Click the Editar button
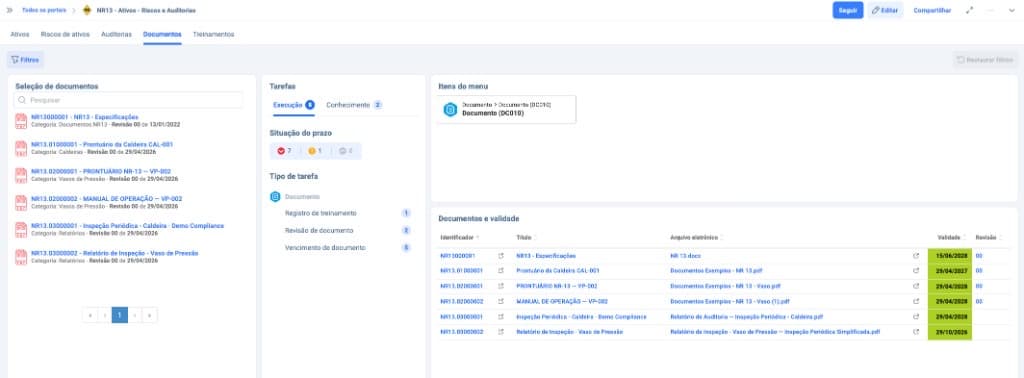 point(885,10)
